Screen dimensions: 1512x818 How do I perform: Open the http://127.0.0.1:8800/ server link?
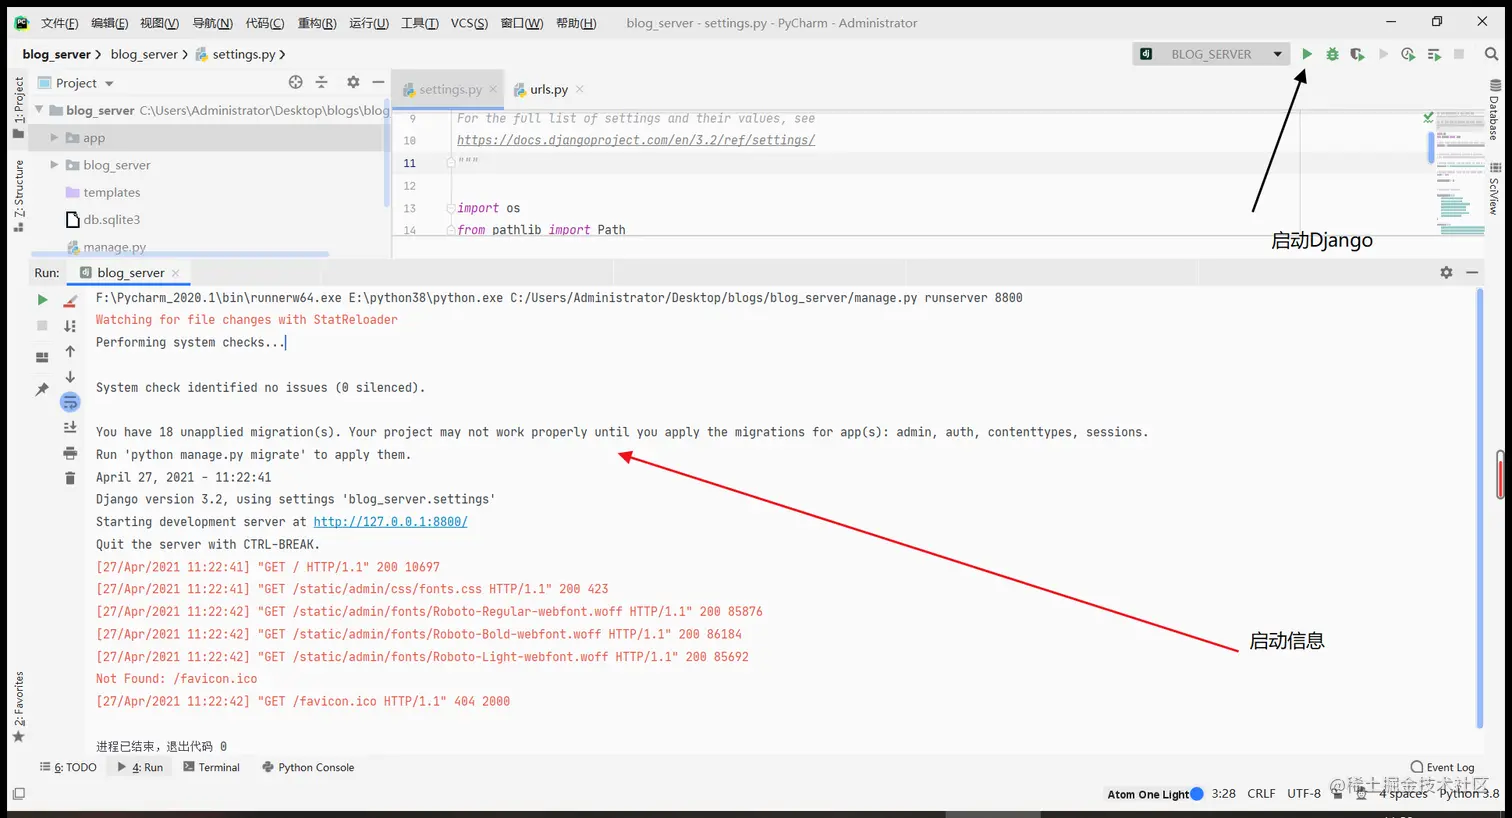click(x=391, y=522)
